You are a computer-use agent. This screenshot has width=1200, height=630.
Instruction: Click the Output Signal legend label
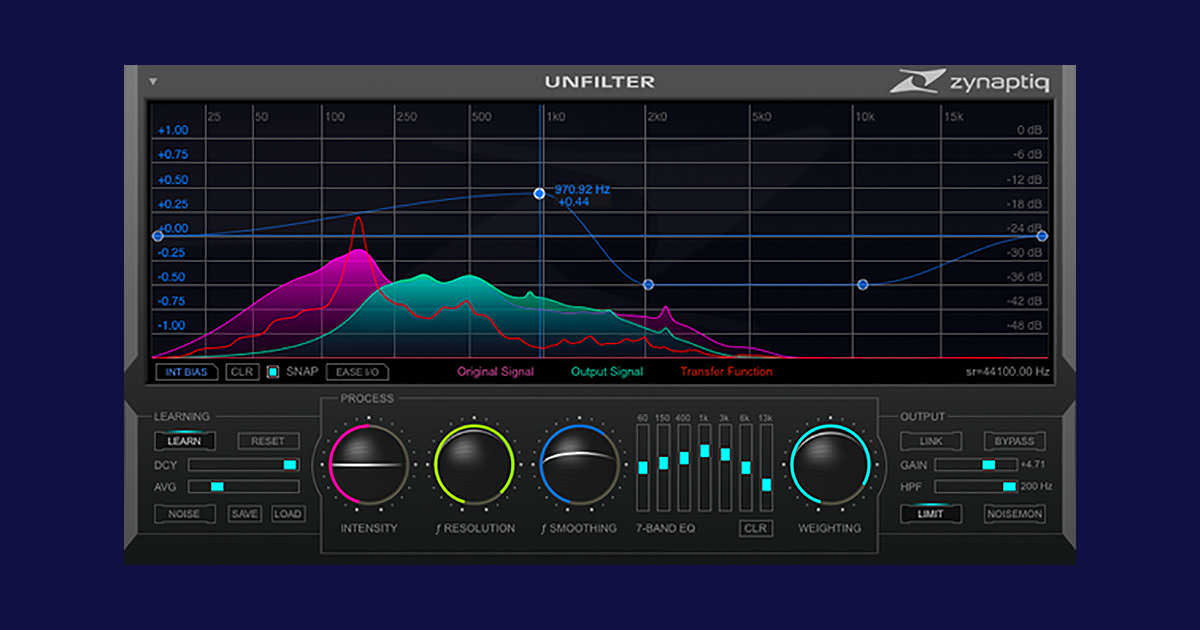pyautogui.click(x=607, y=372)
